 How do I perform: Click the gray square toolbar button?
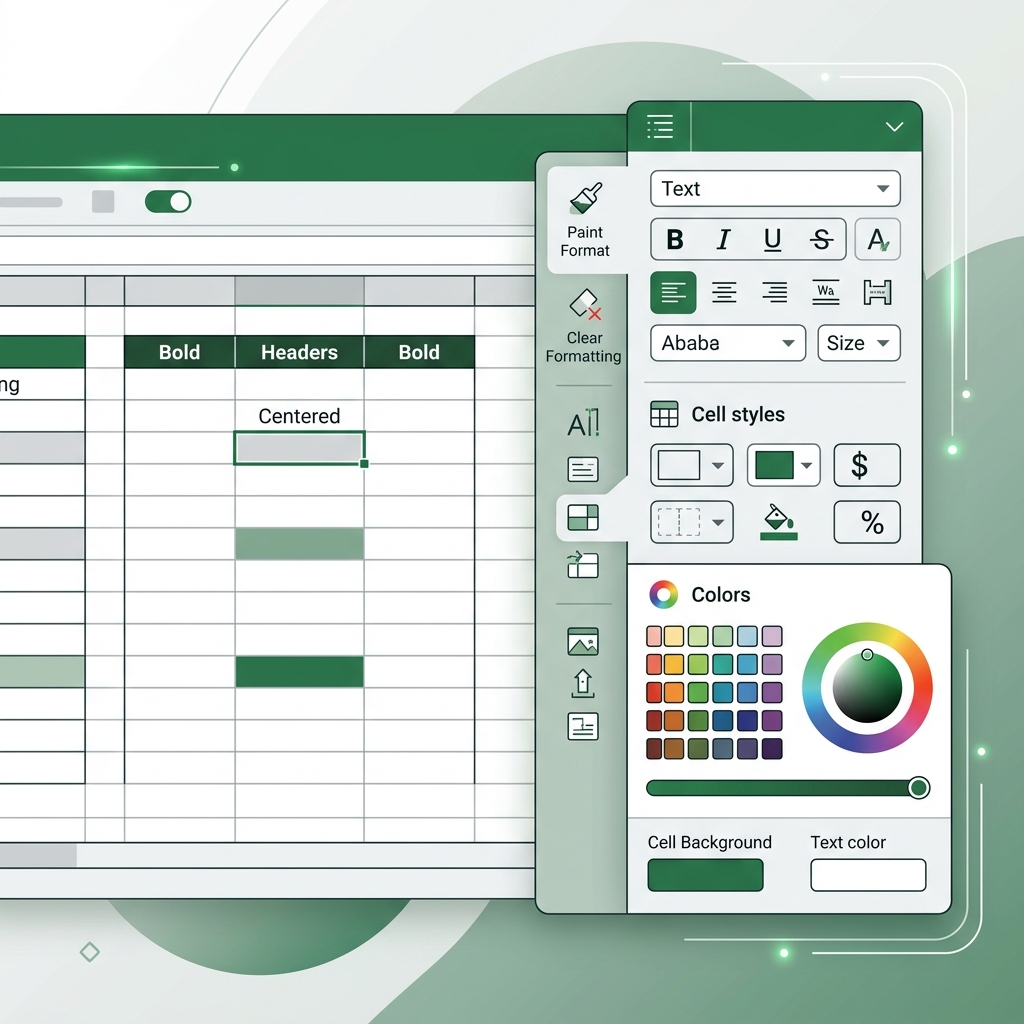click(x=103, y=202)
